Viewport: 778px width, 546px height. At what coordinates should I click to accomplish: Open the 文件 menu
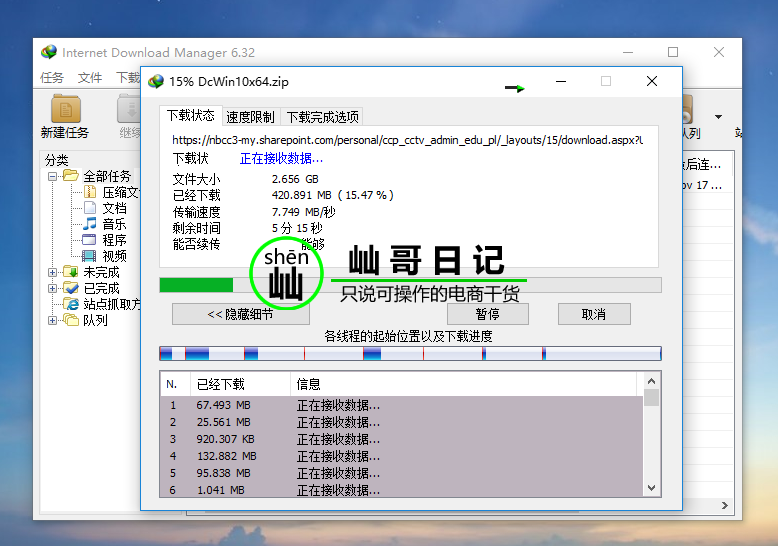click(90, 77)
